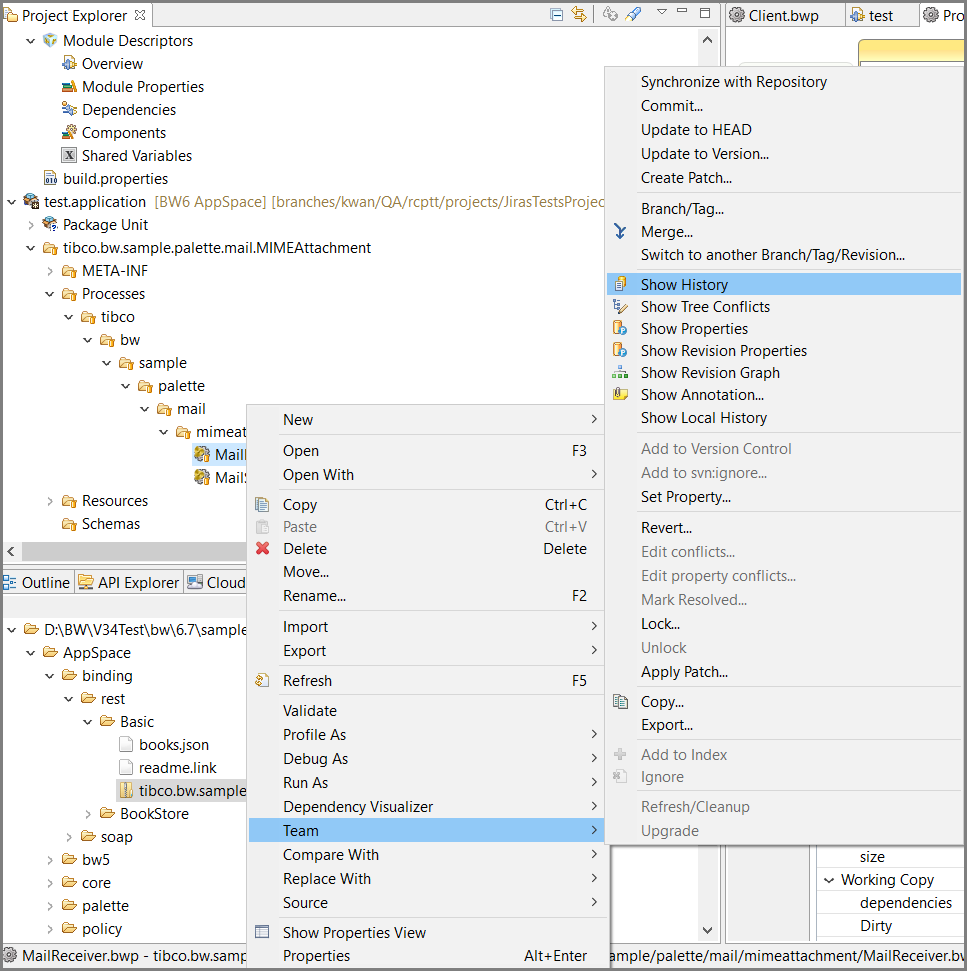The image size is (967, 971).
Task: Collapse the tibco folder node
Action: coord(69,317)
